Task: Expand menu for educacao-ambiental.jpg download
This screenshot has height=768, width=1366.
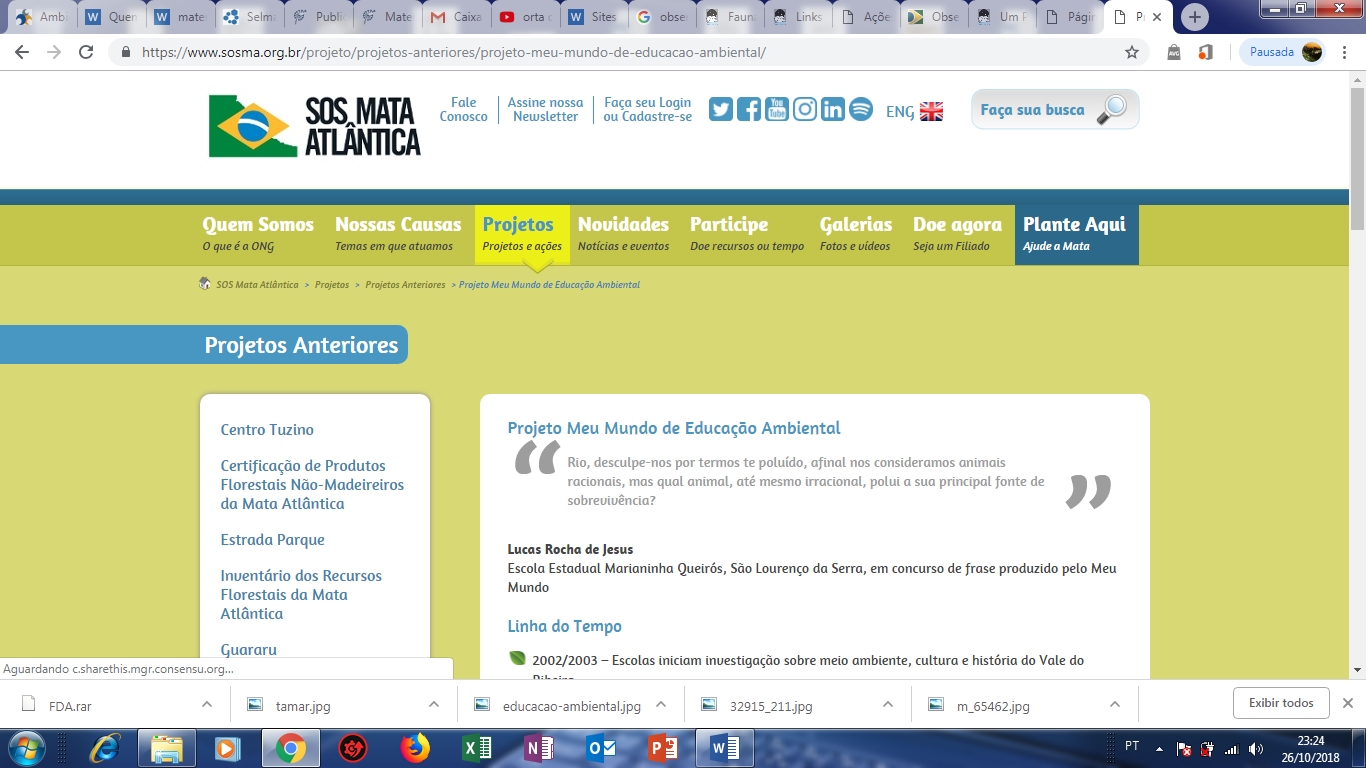Action: 661,704
